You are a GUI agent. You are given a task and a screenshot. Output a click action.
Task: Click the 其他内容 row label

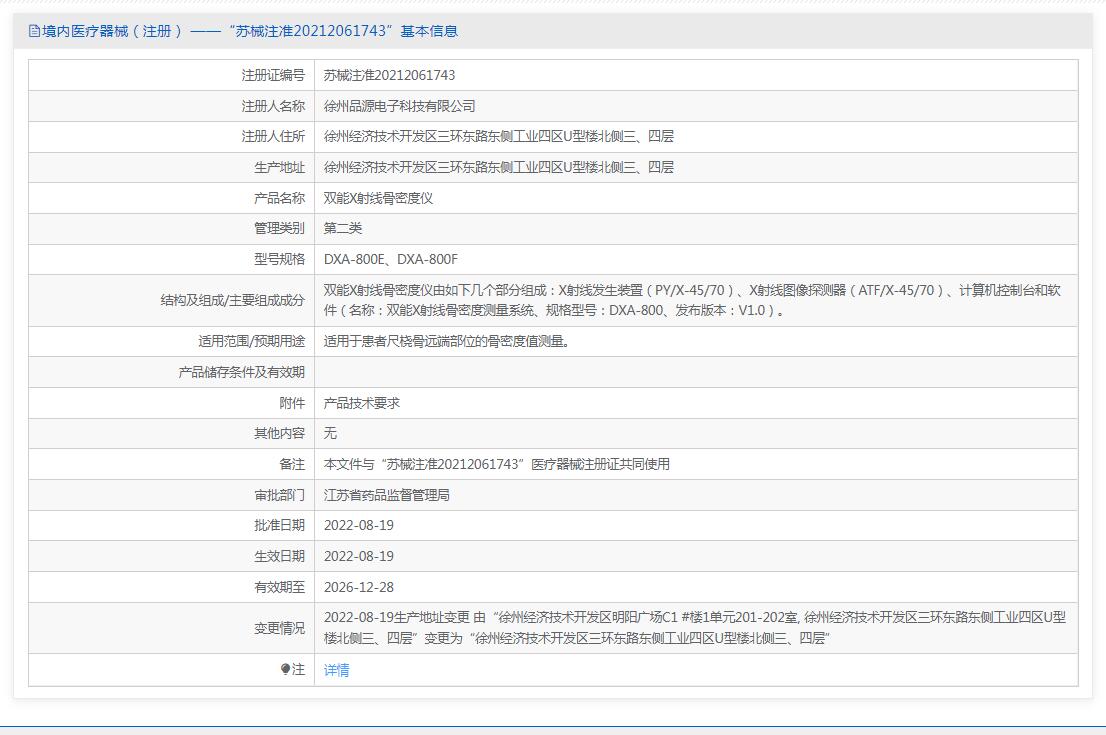pos(279,433)
